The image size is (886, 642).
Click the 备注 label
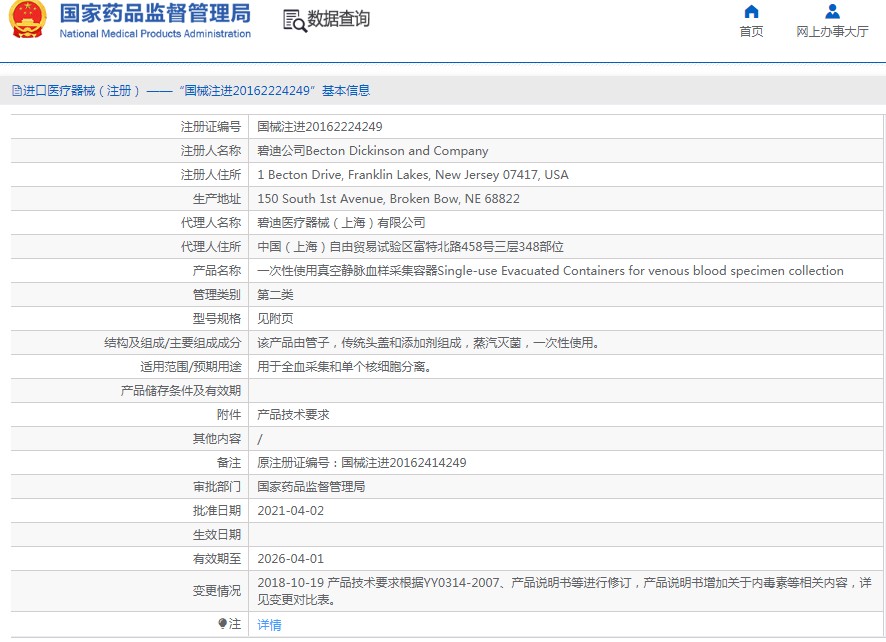[x=229, y=463]
